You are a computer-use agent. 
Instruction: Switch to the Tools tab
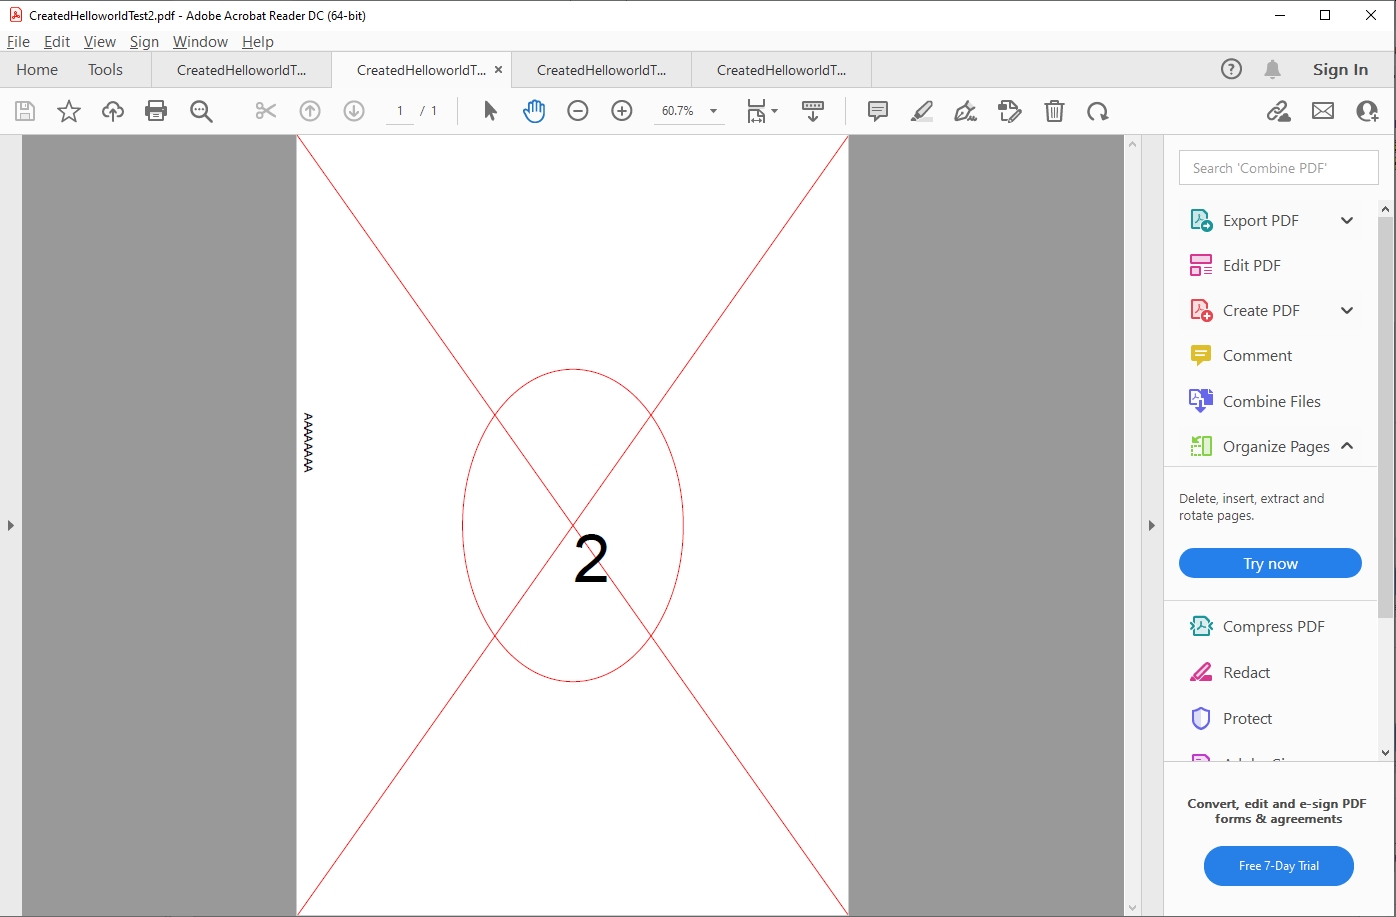[x=105, y=70]
